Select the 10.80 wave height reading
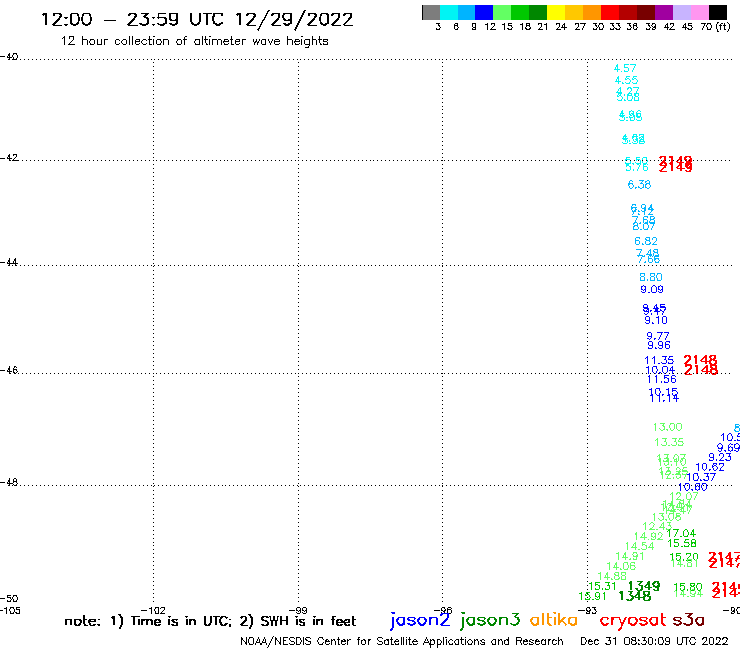Viewport: 740px width, 650px height. point(693,487)
